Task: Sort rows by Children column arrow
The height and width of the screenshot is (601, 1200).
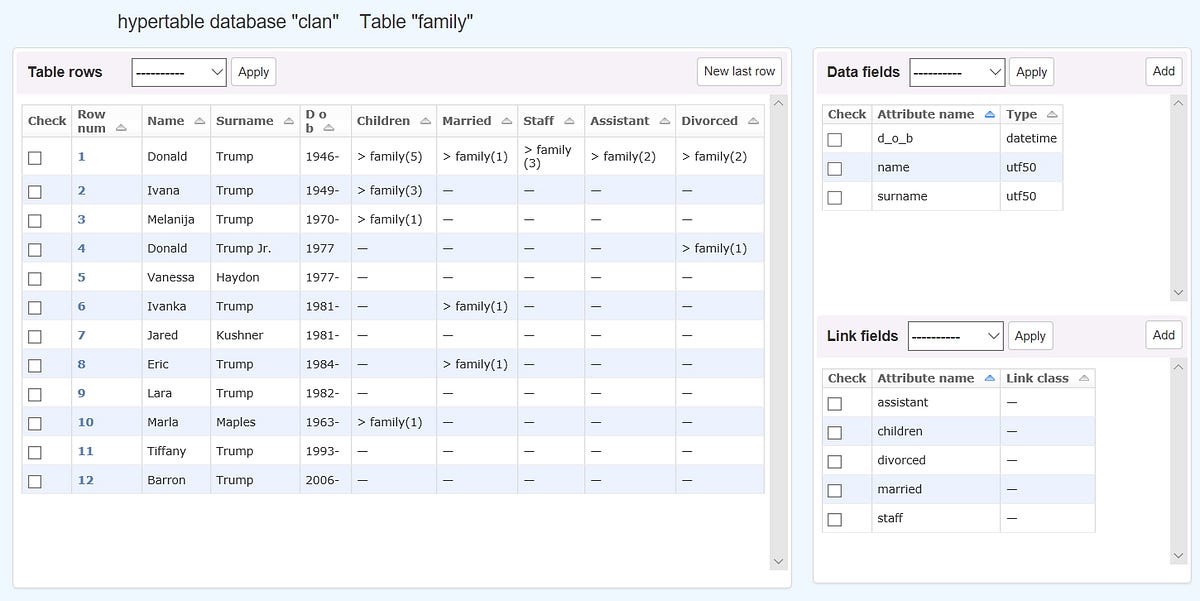Action: (425, 121)
